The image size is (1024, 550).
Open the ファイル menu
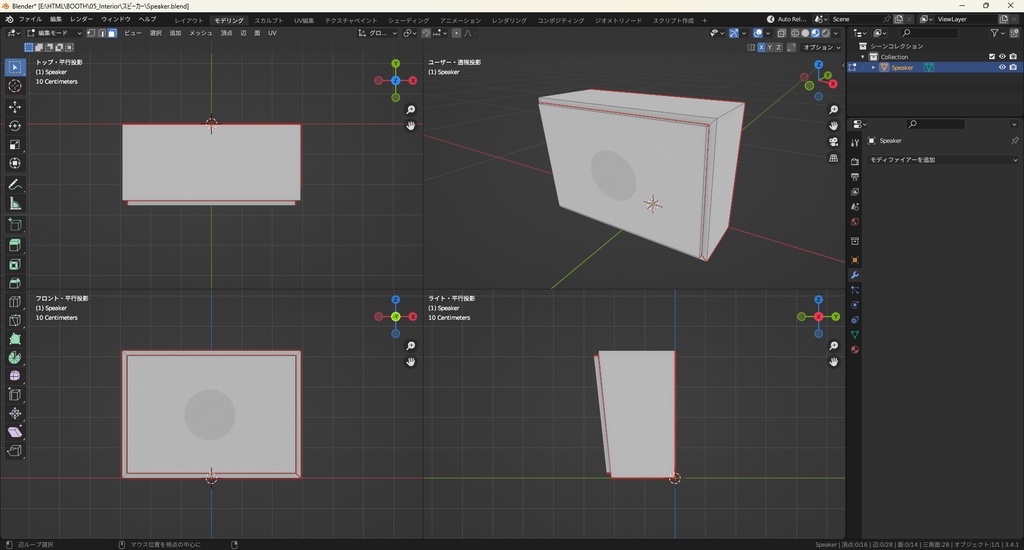click(30, 19)
